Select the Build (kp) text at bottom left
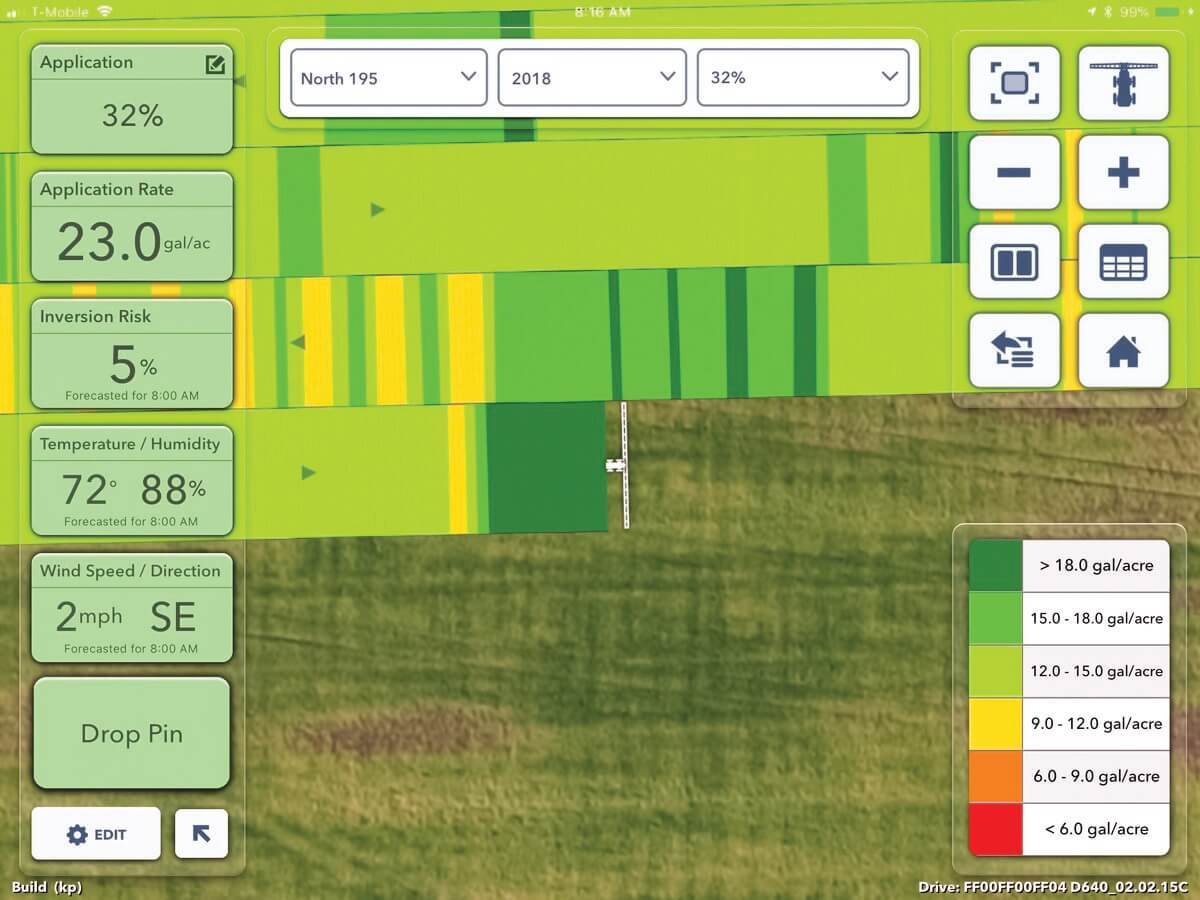Screen dimensions: 1200x900 [x=47, y=887]
